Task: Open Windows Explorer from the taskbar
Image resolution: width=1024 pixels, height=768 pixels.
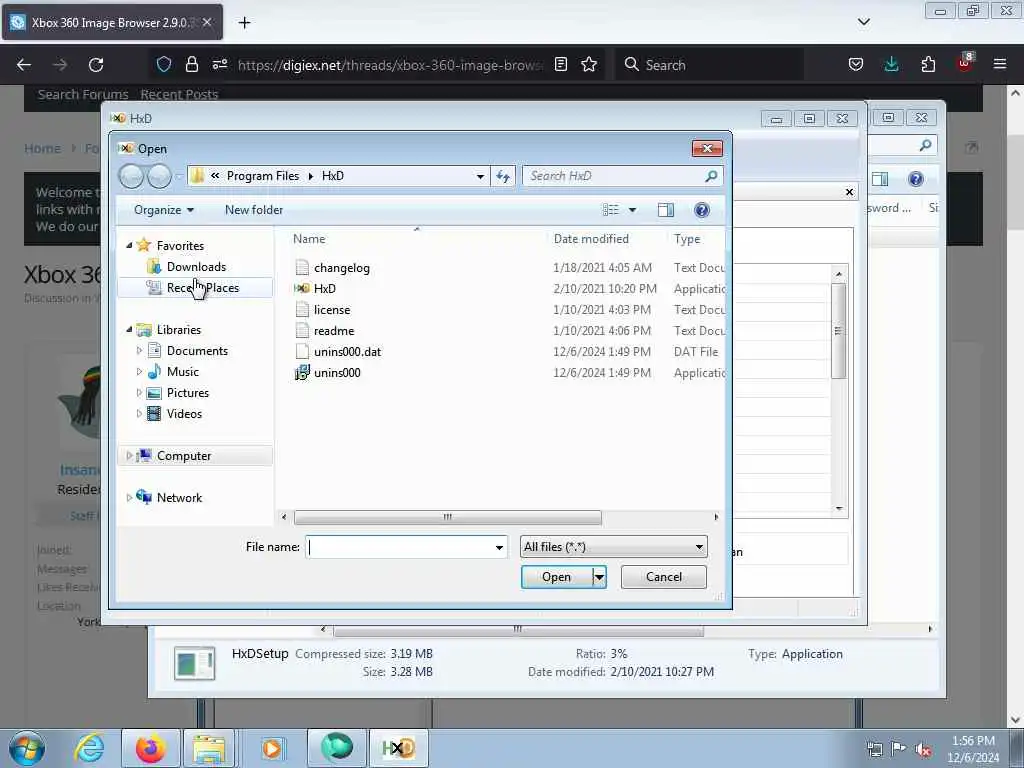Action: [209, 748]
